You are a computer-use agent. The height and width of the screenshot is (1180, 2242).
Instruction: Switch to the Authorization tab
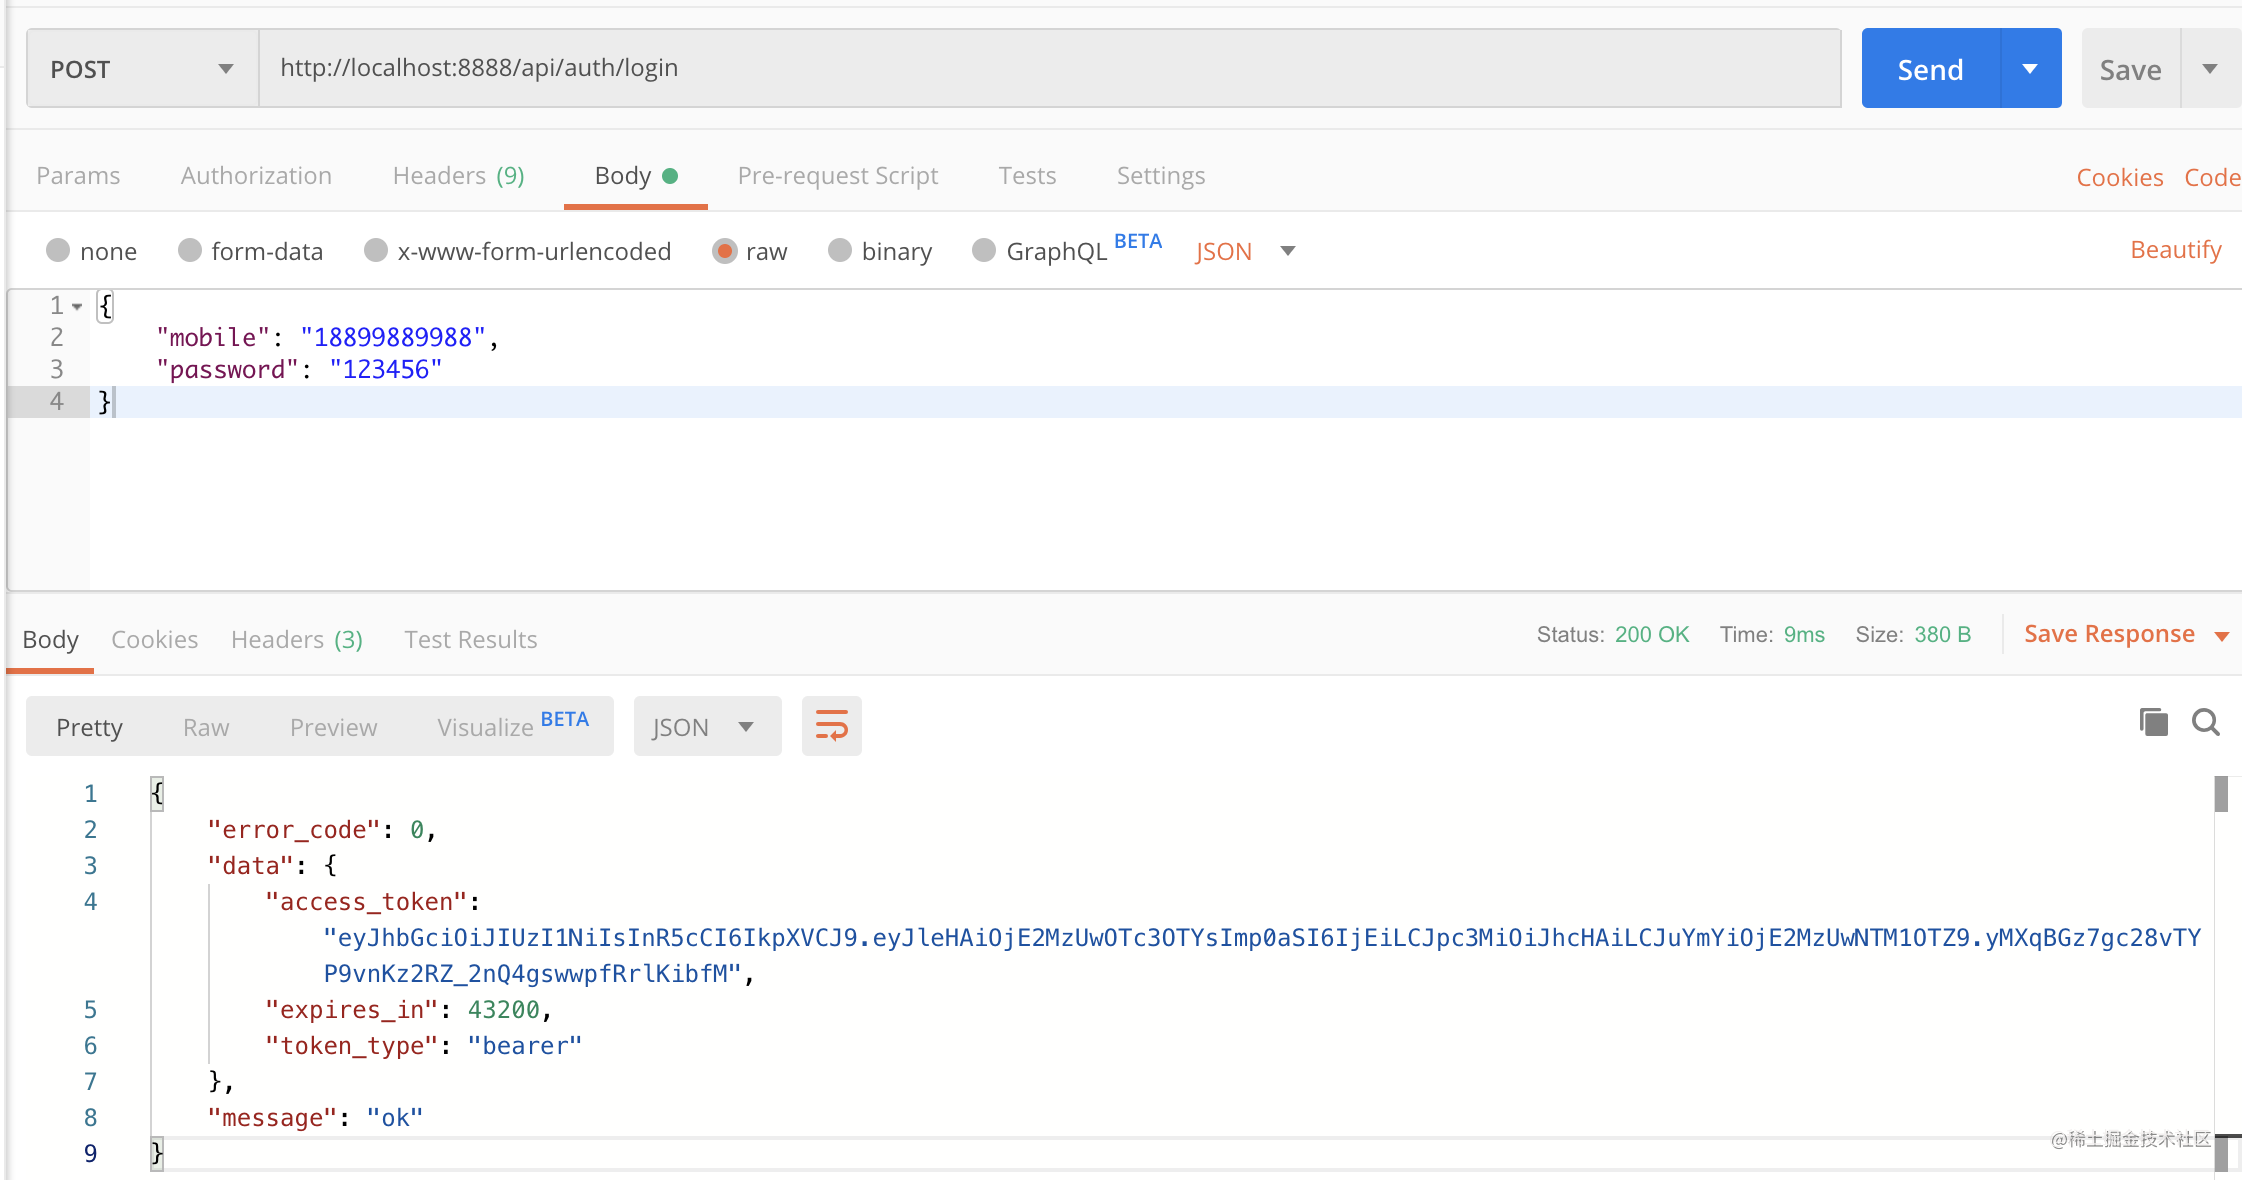pyautogui.click(x=256, y=176)
